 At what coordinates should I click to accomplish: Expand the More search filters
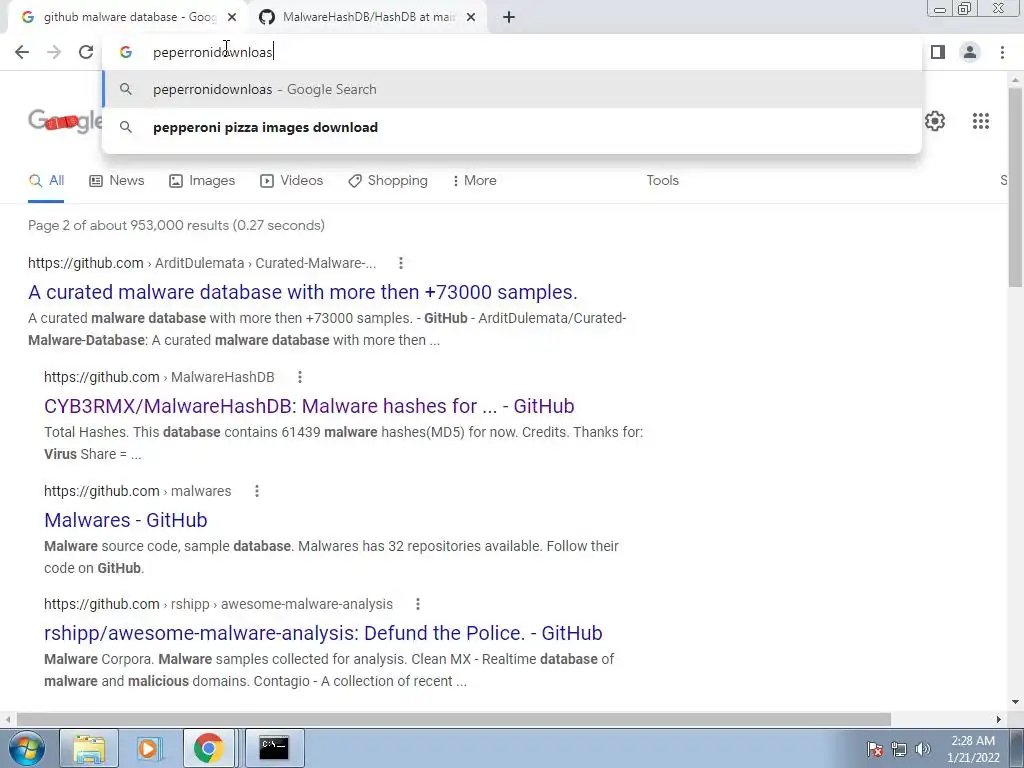point(475,181)
